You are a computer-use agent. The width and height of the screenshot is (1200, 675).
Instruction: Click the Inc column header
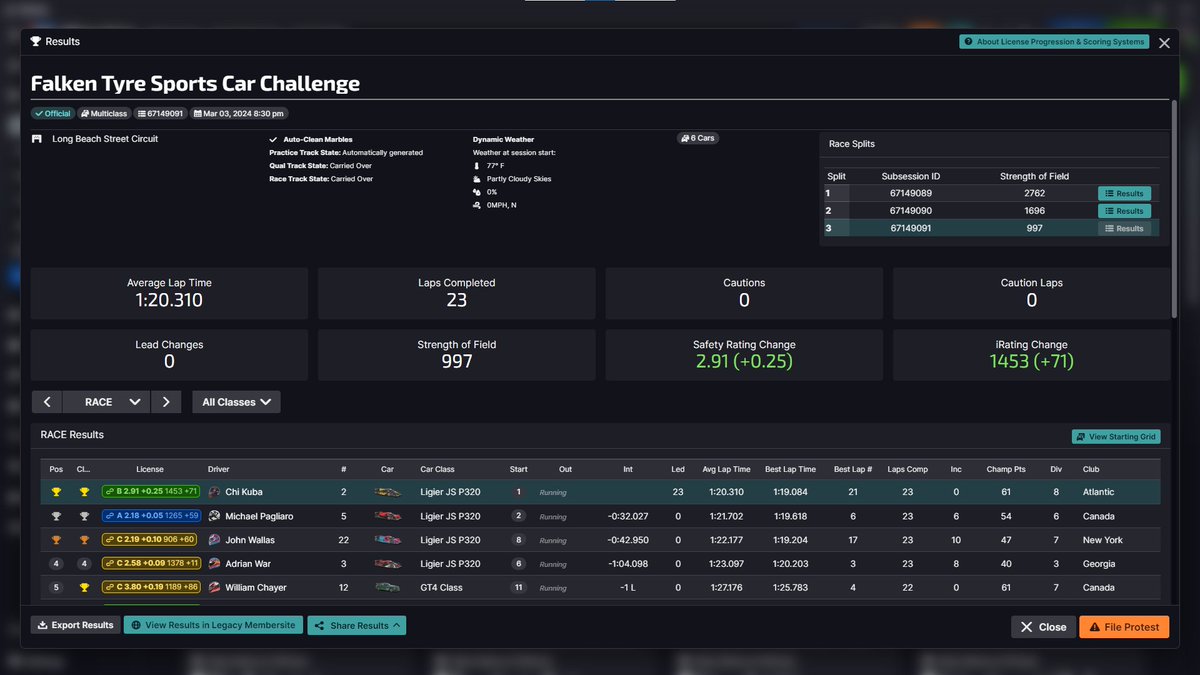pyautogui.click(x=956, y=469)
